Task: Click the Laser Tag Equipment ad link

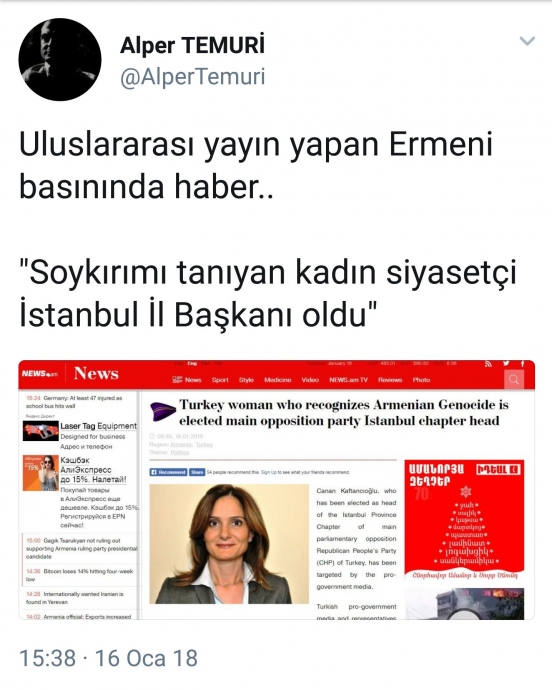Action: [99, 426]
